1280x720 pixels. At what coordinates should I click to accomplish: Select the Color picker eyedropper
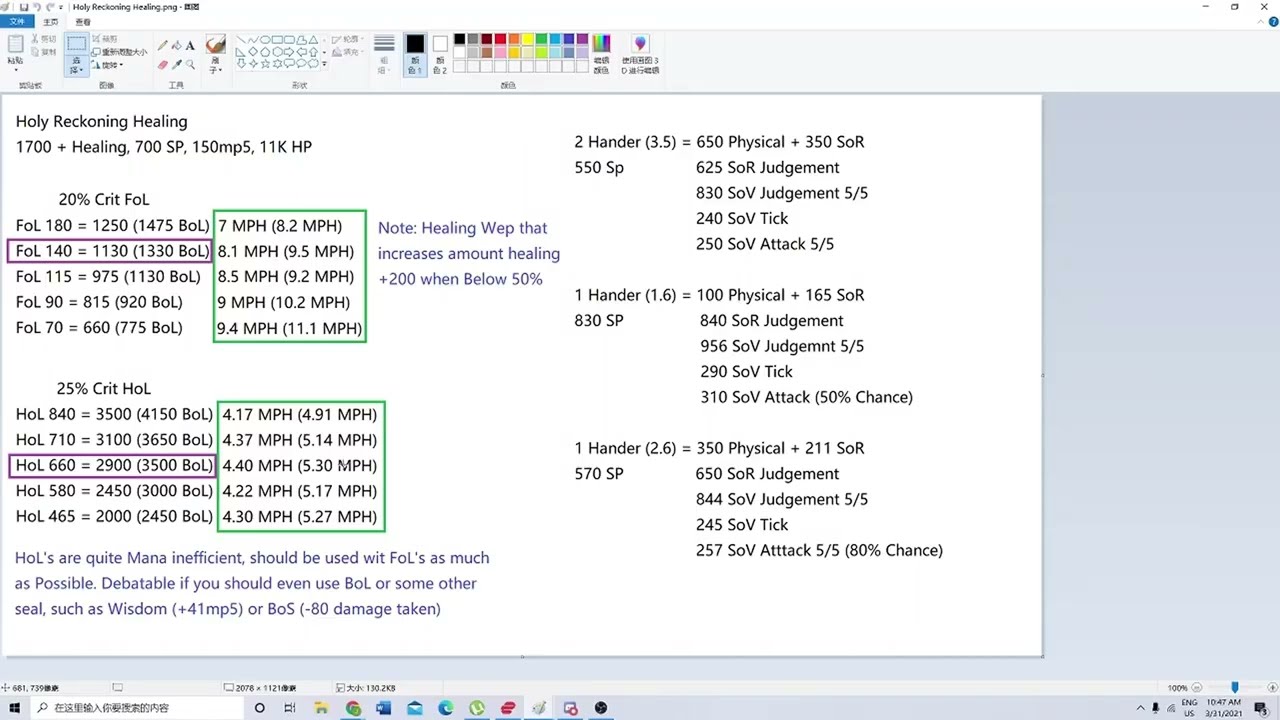tap(176, 64)
